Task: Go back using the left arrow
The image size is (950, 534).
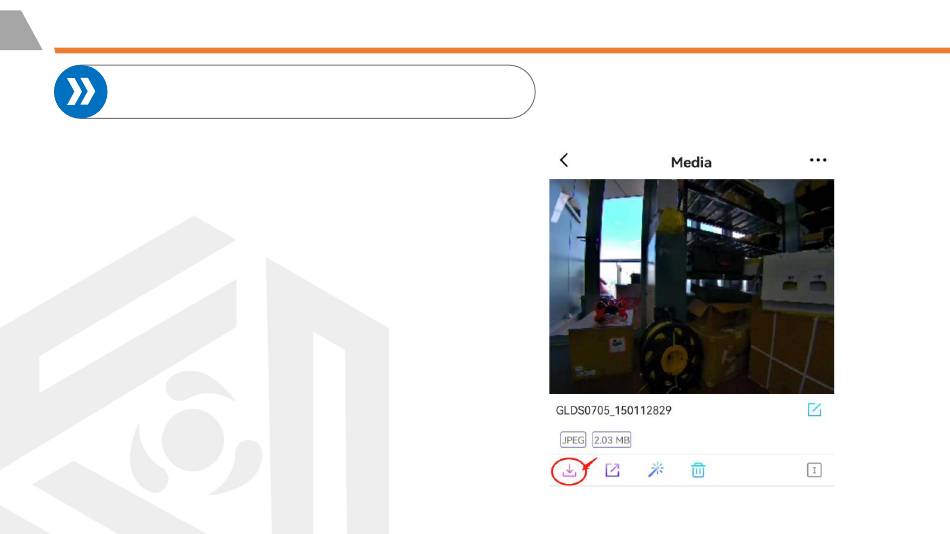Action: pyautogui.click(x=564, y=160)
